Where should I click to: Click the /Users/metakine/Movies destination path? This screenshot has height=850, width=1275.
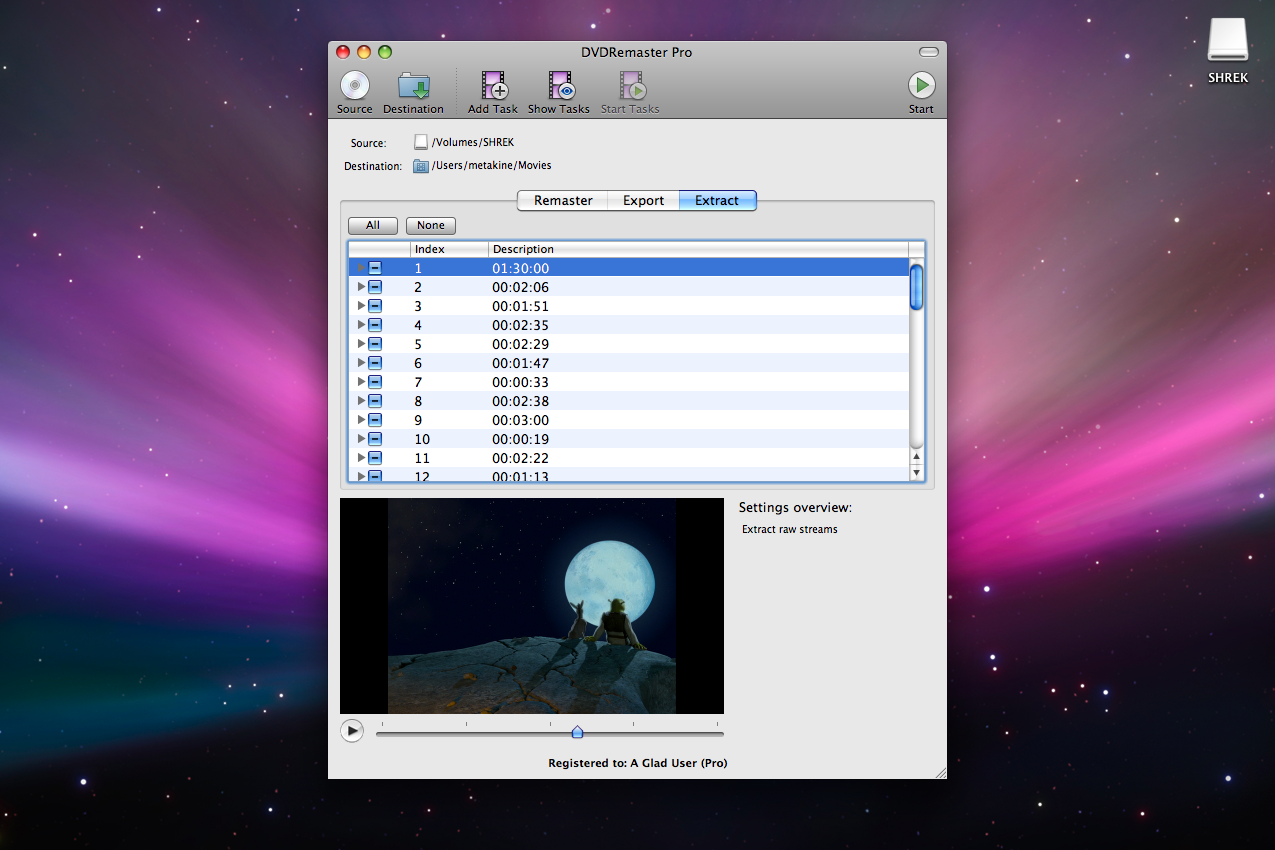coord(492,166)
